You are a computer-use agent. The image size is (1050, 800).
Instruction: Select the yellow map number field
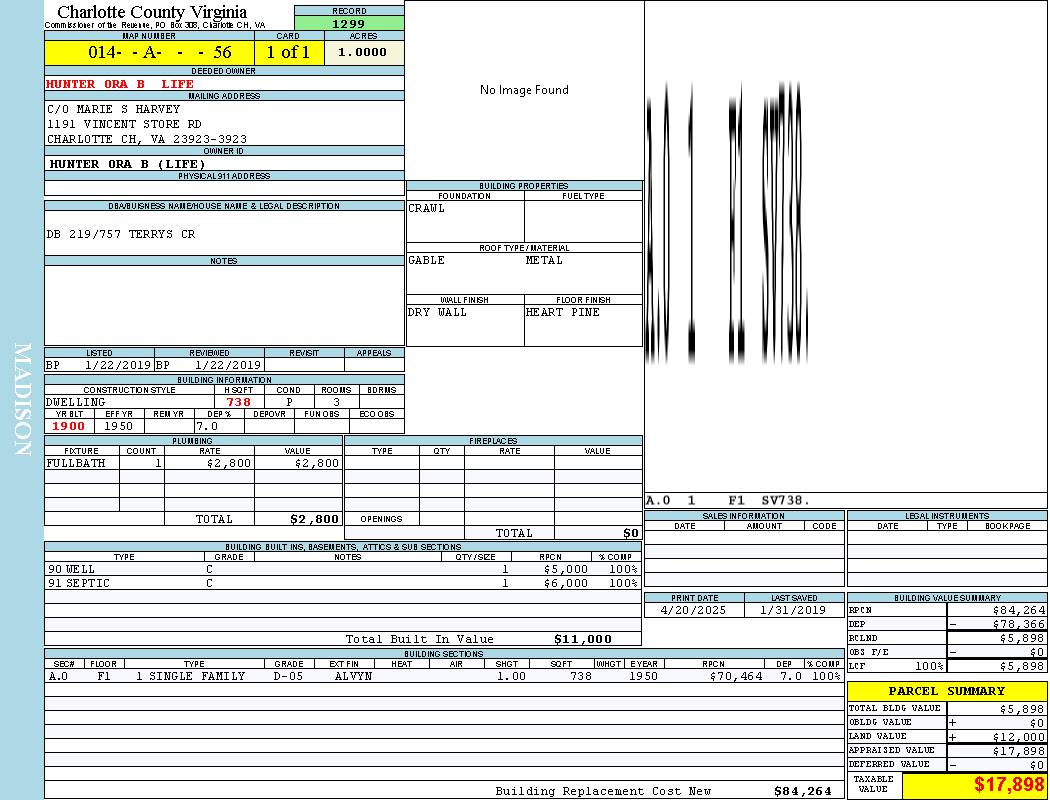[149, 53]
